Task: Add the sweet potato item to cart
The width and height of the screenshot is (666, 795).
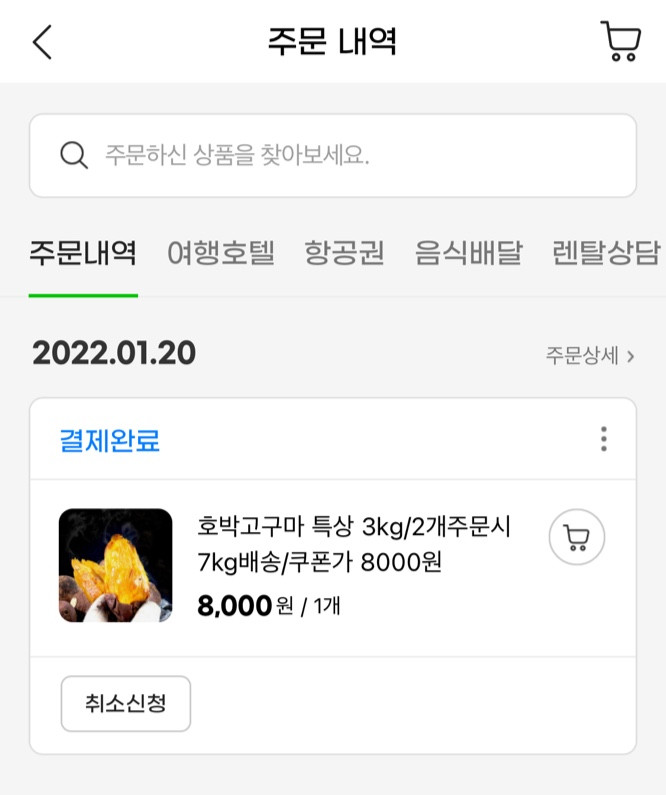Action: [x=577, y=537]
